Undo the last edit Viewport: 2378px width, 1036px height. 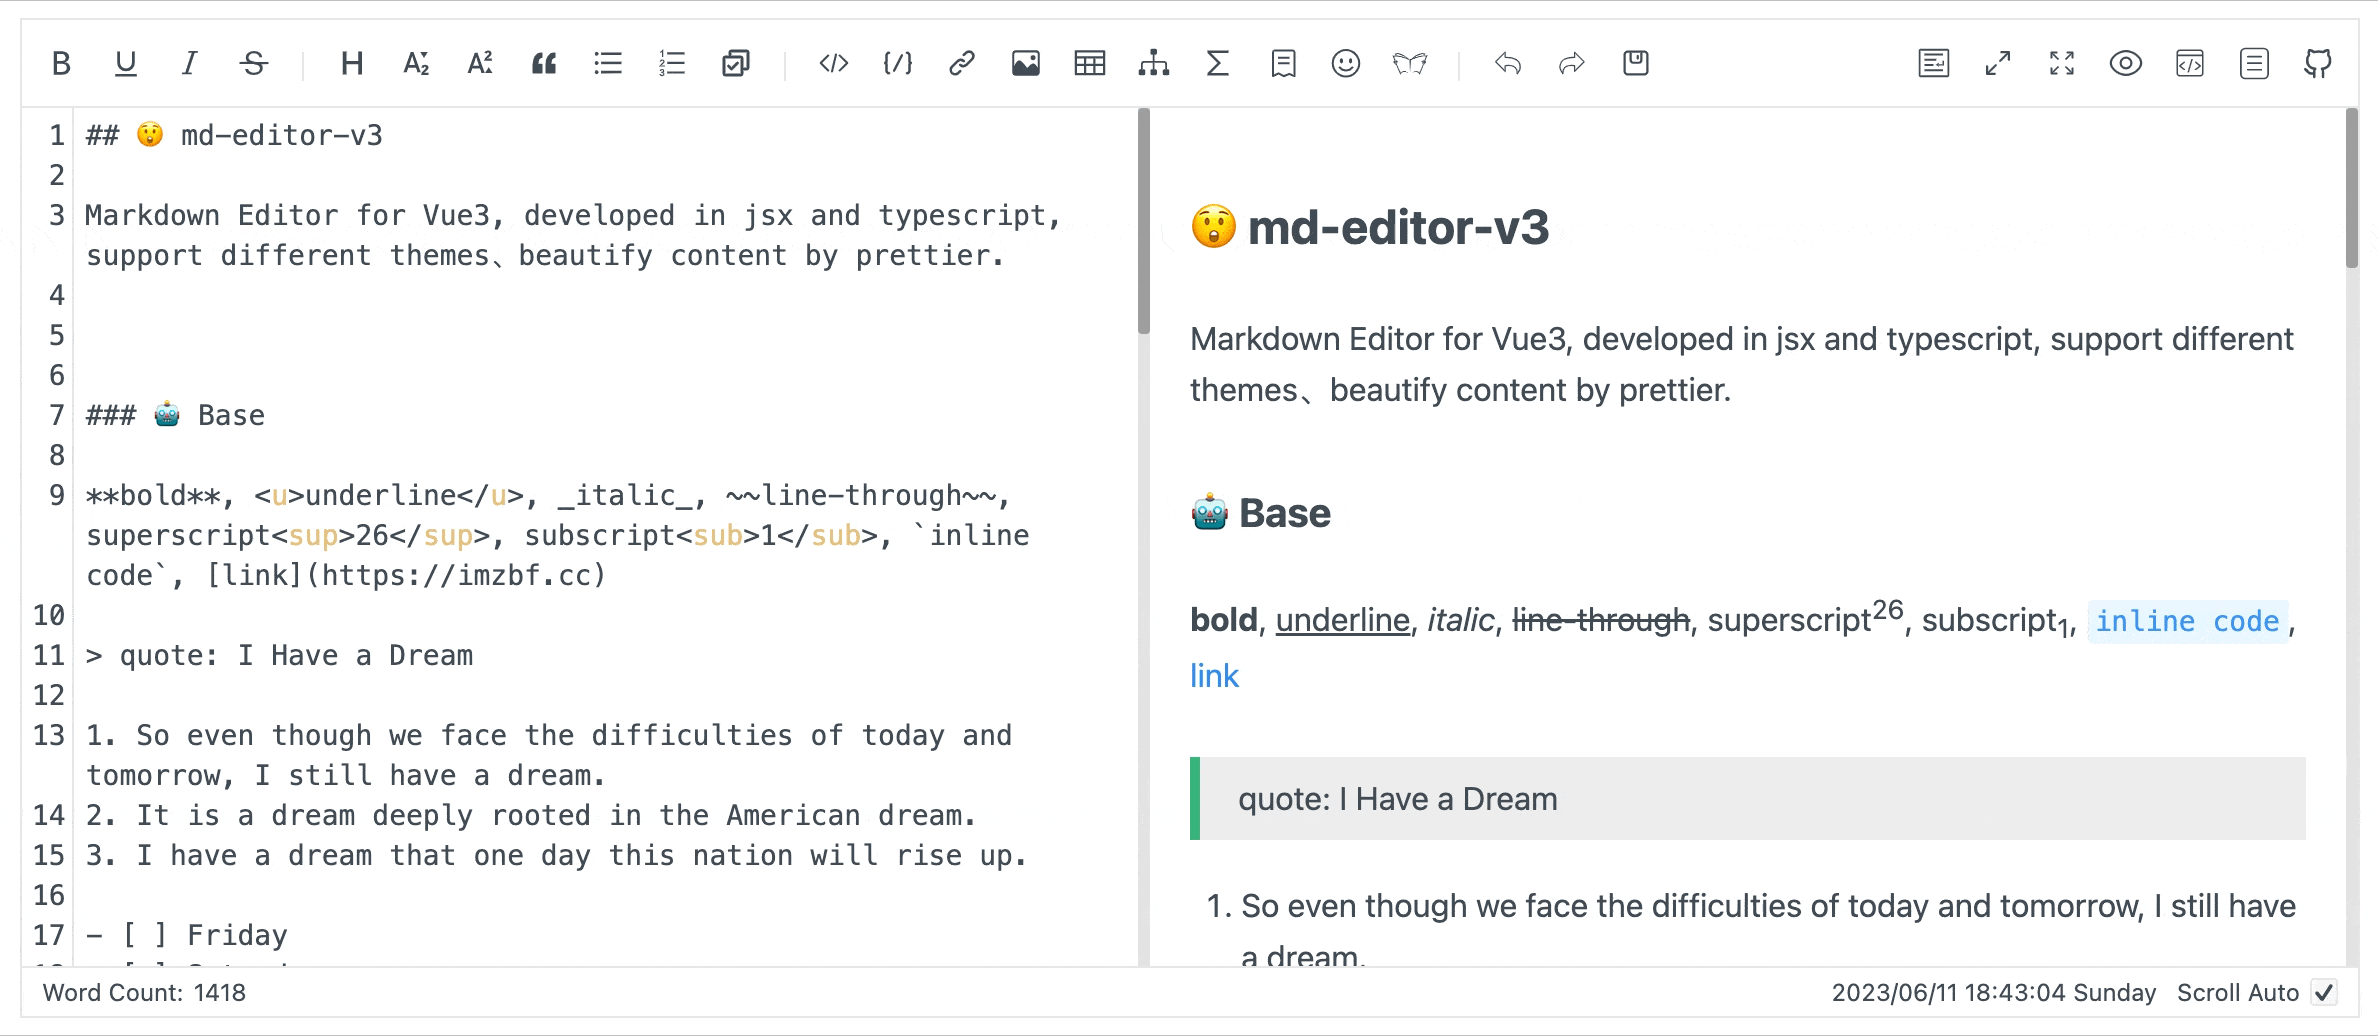tap(1508, 64)
